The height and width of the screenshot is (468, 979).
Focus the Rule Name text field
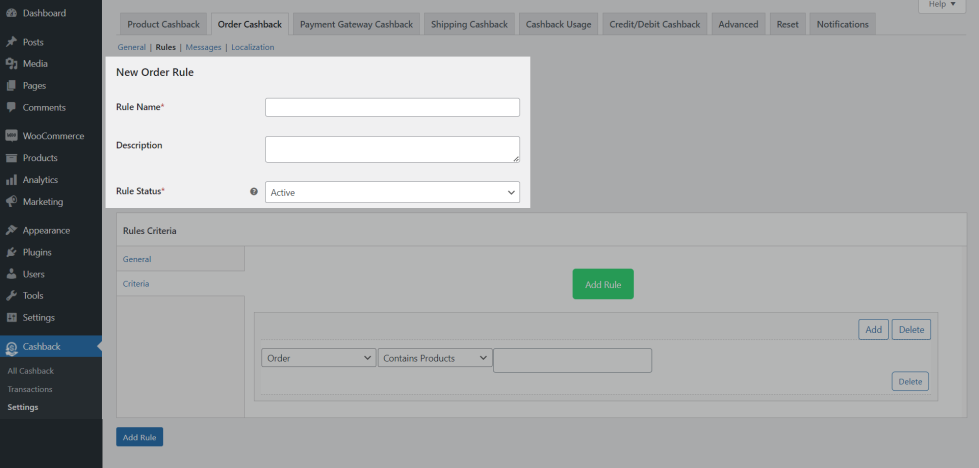[x=392, y=107]
